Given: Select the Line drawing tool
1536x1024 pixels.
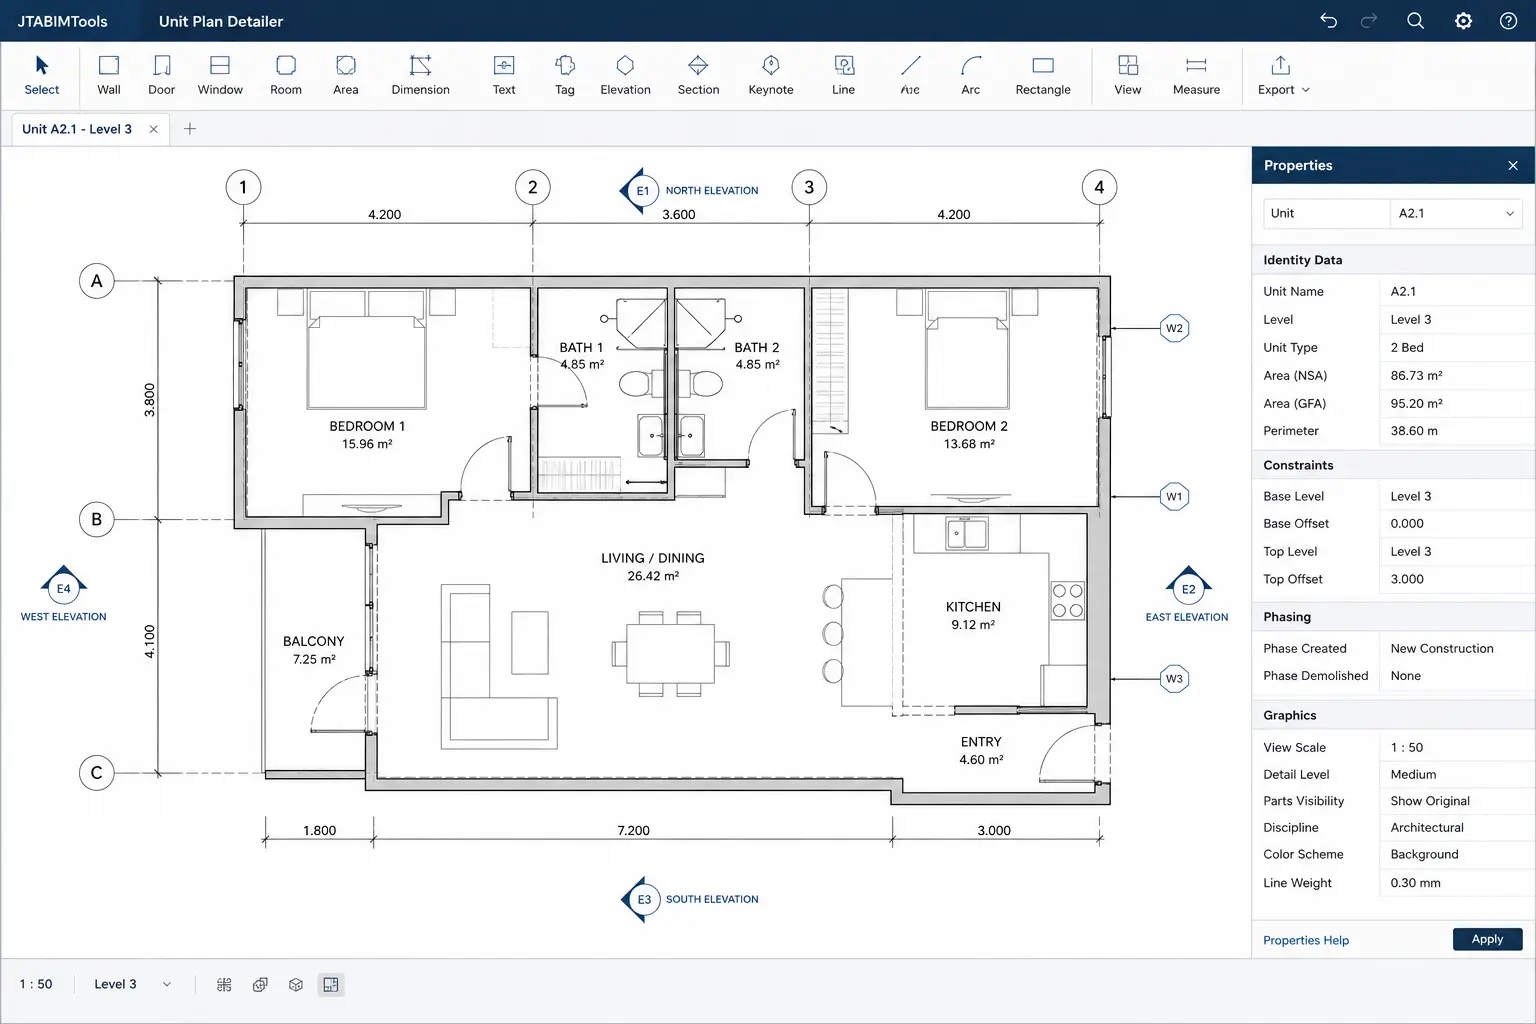Looking at the screenshot, I should pos(843,75).
